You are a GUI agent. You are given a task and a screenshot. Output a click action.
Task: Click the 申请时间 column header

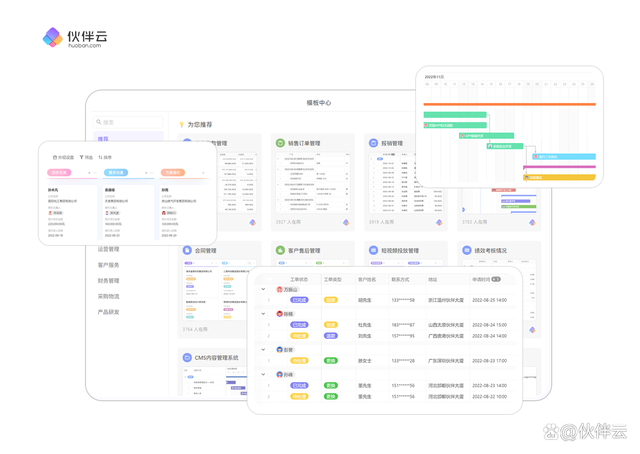pos(481,279)
